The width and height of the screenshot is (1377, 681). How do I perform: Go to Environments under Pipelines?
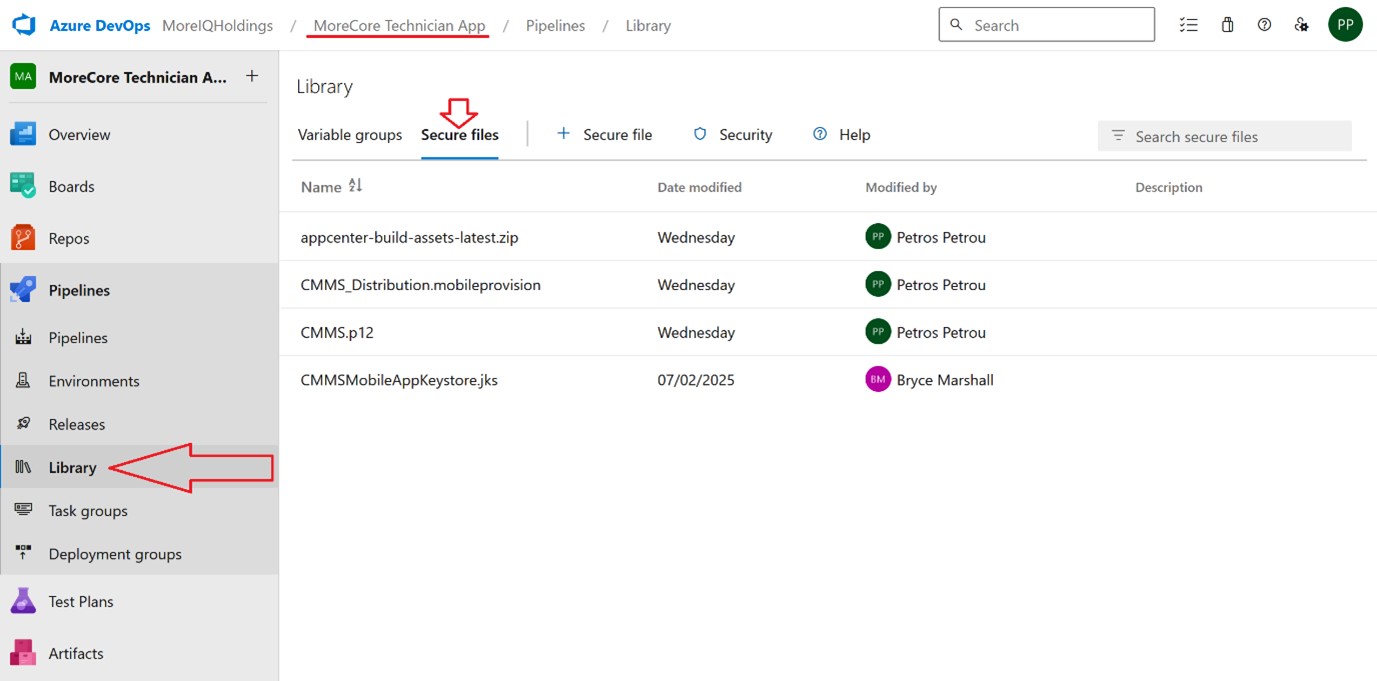pos(94,381)
